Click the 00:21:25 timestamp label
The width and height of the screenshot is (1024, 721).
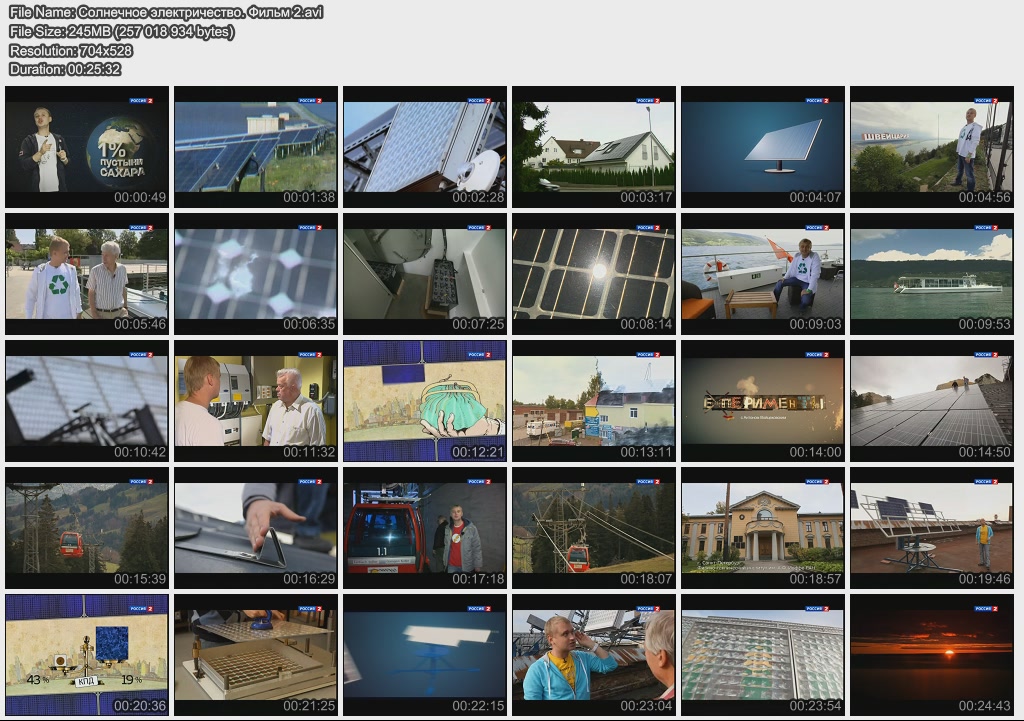click(309, 706)
